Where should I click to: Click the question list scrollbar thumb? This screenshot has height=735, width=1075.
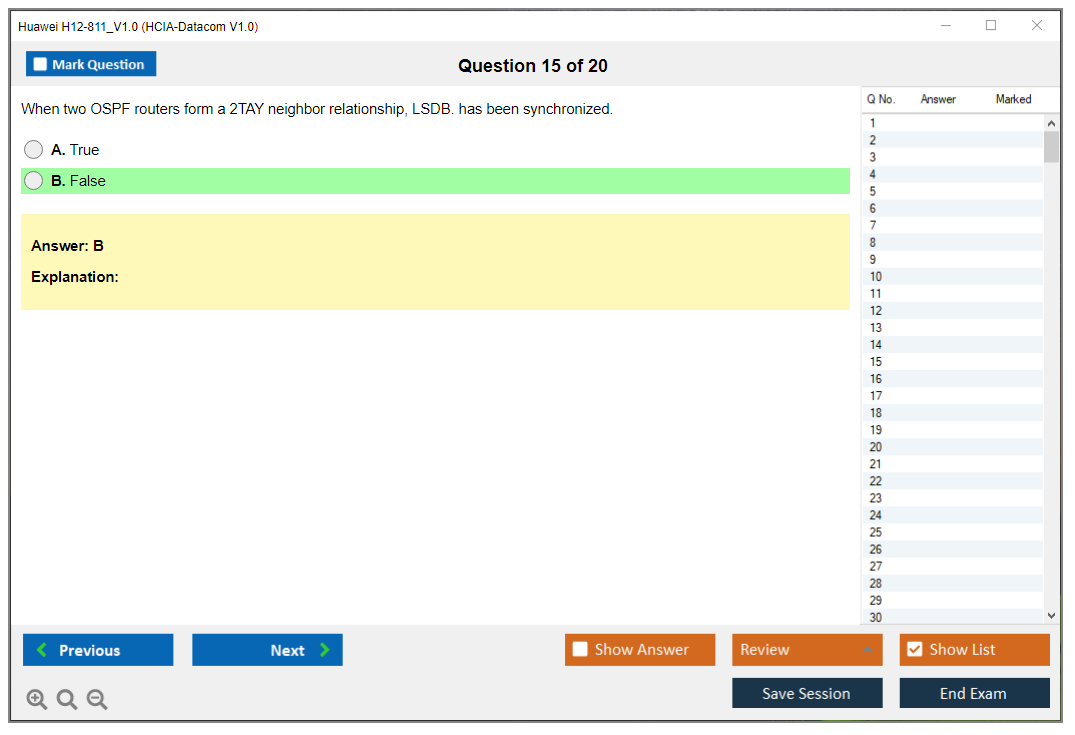[1051, 147]
